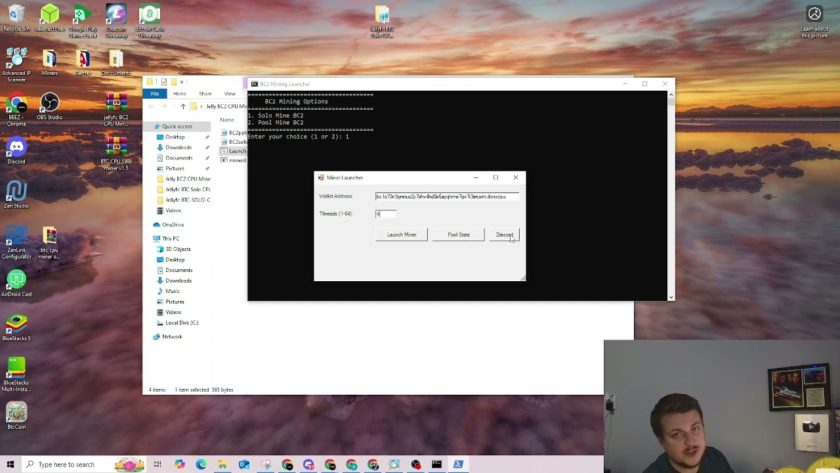Screen dimensions: 840x473
Task: Switch to the View tab in Explorer
Action: (x=229, y=93)
